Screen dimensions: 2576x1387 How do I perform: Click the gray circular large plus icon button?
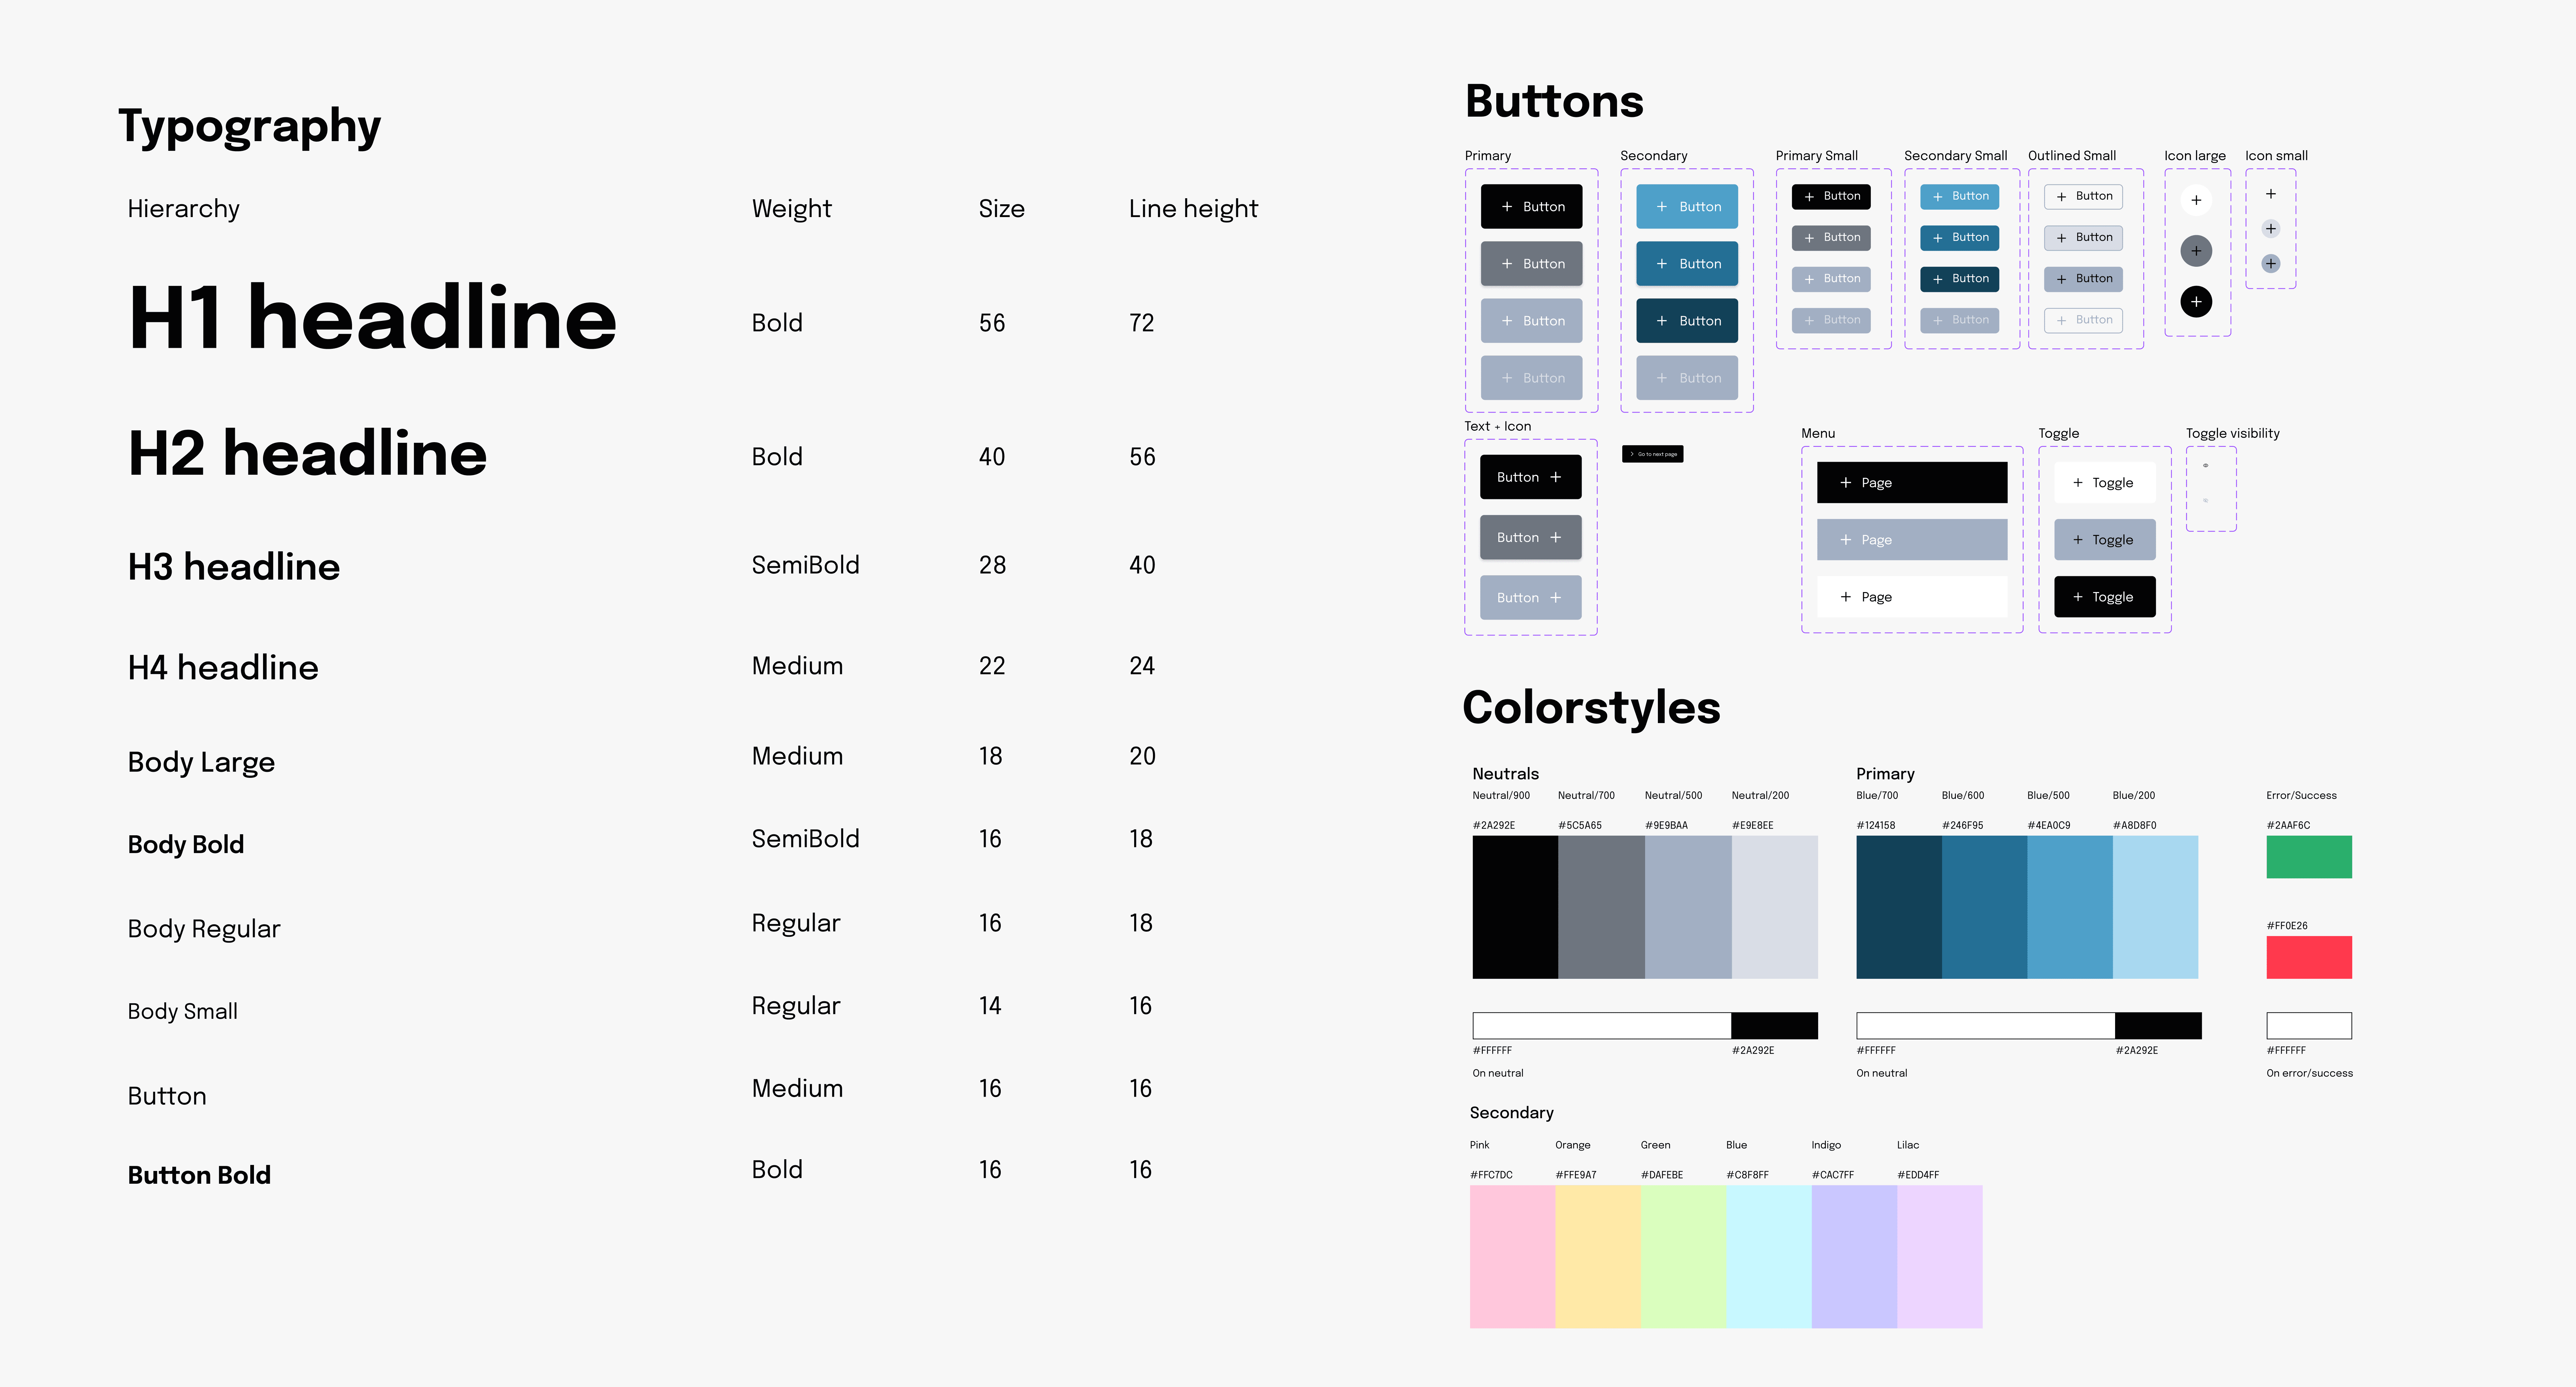(x=2196, y=251)
